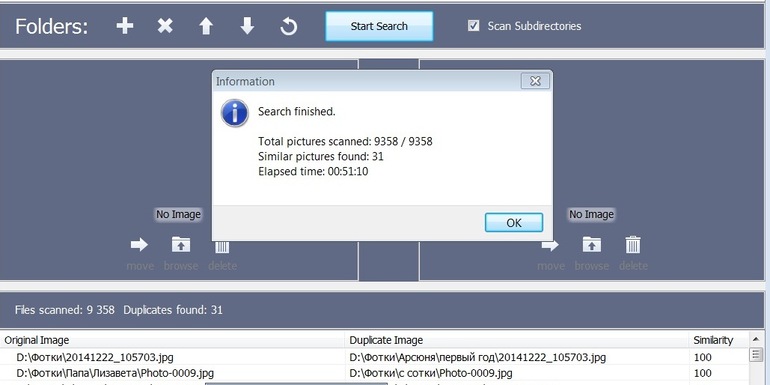Click the blue information icon in dialog
Viewport: 770px width, 385px height.
point(235,113)
